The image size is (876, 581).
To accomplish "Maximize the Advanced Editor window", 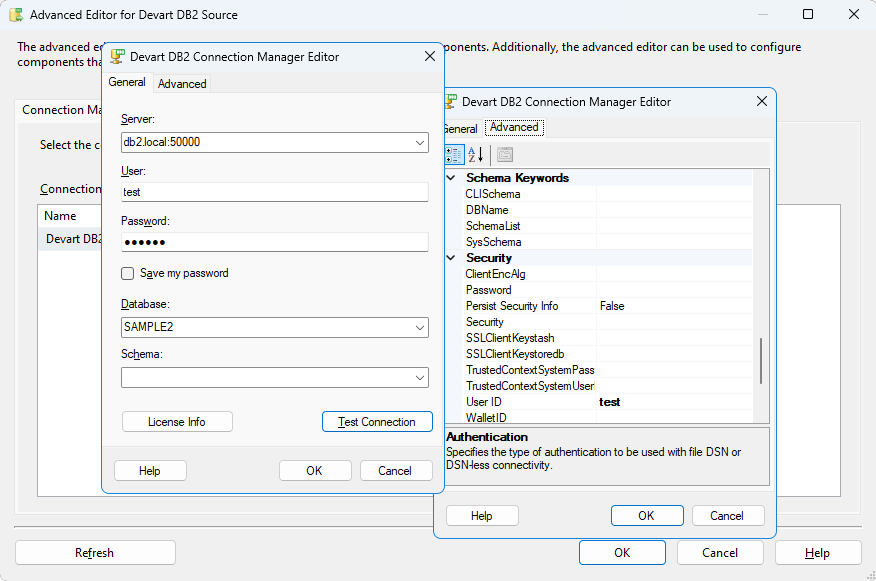I will 808,15.
